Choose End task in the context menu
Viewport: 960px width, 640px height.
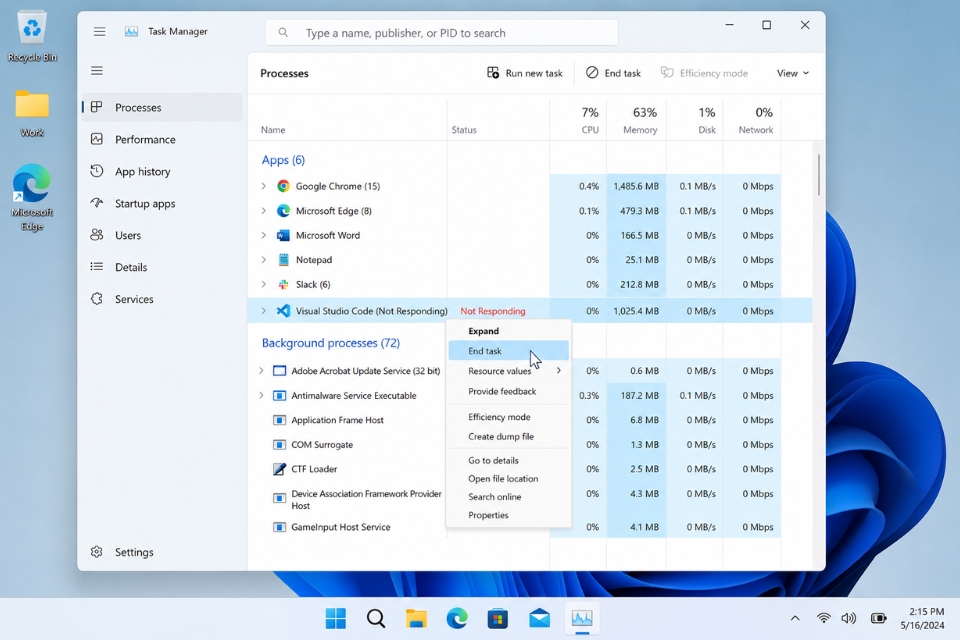[x=509, y=351]
